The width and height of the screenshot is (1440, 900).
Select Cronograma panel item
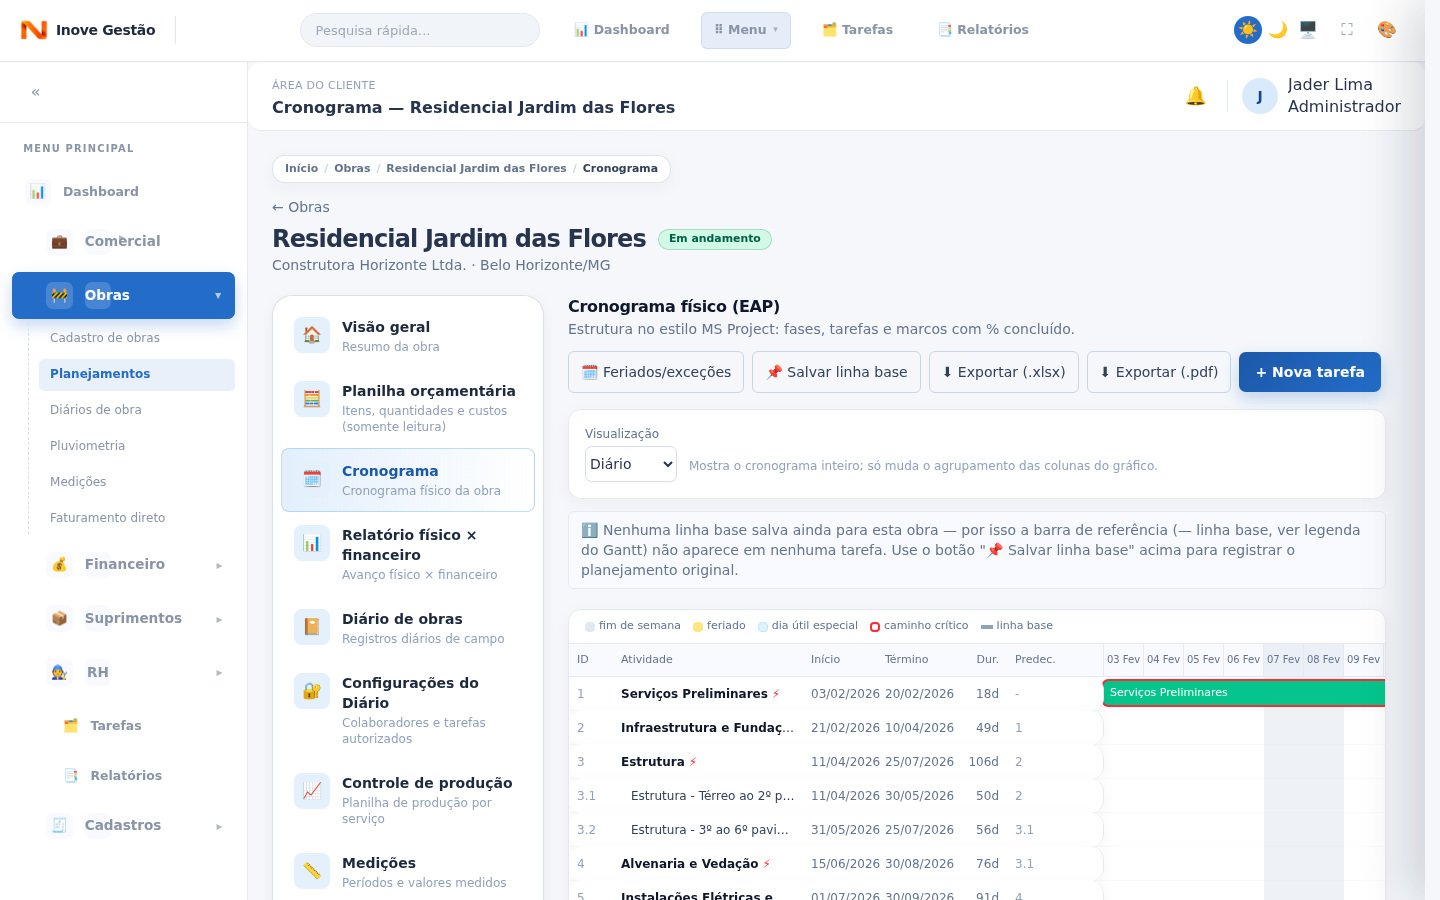click(x=408, y=480)
